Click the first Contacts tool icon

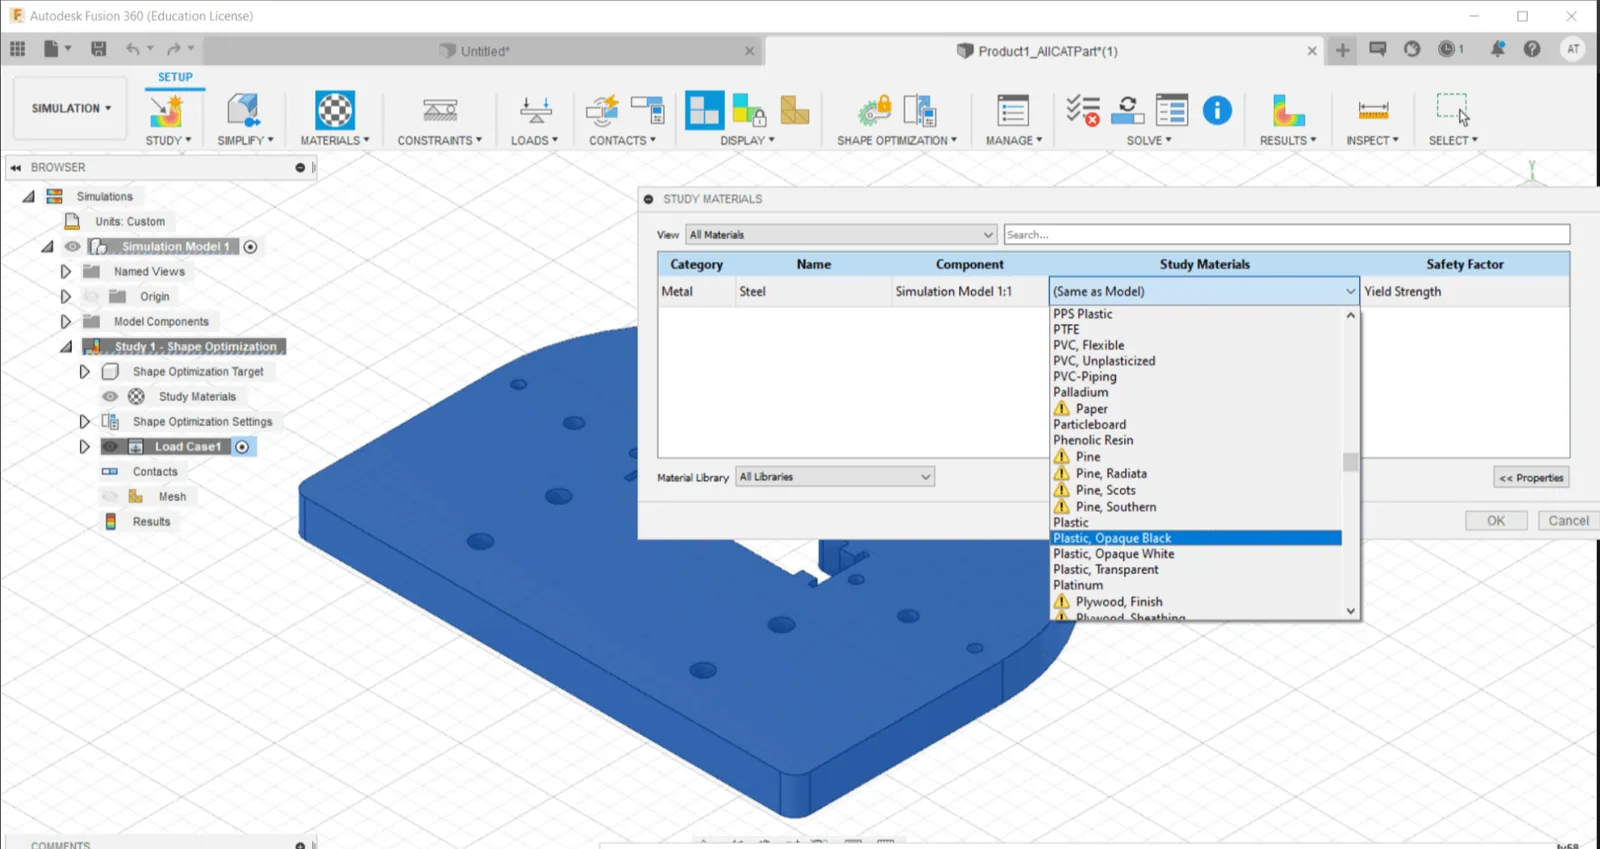(x=602, y=110)
